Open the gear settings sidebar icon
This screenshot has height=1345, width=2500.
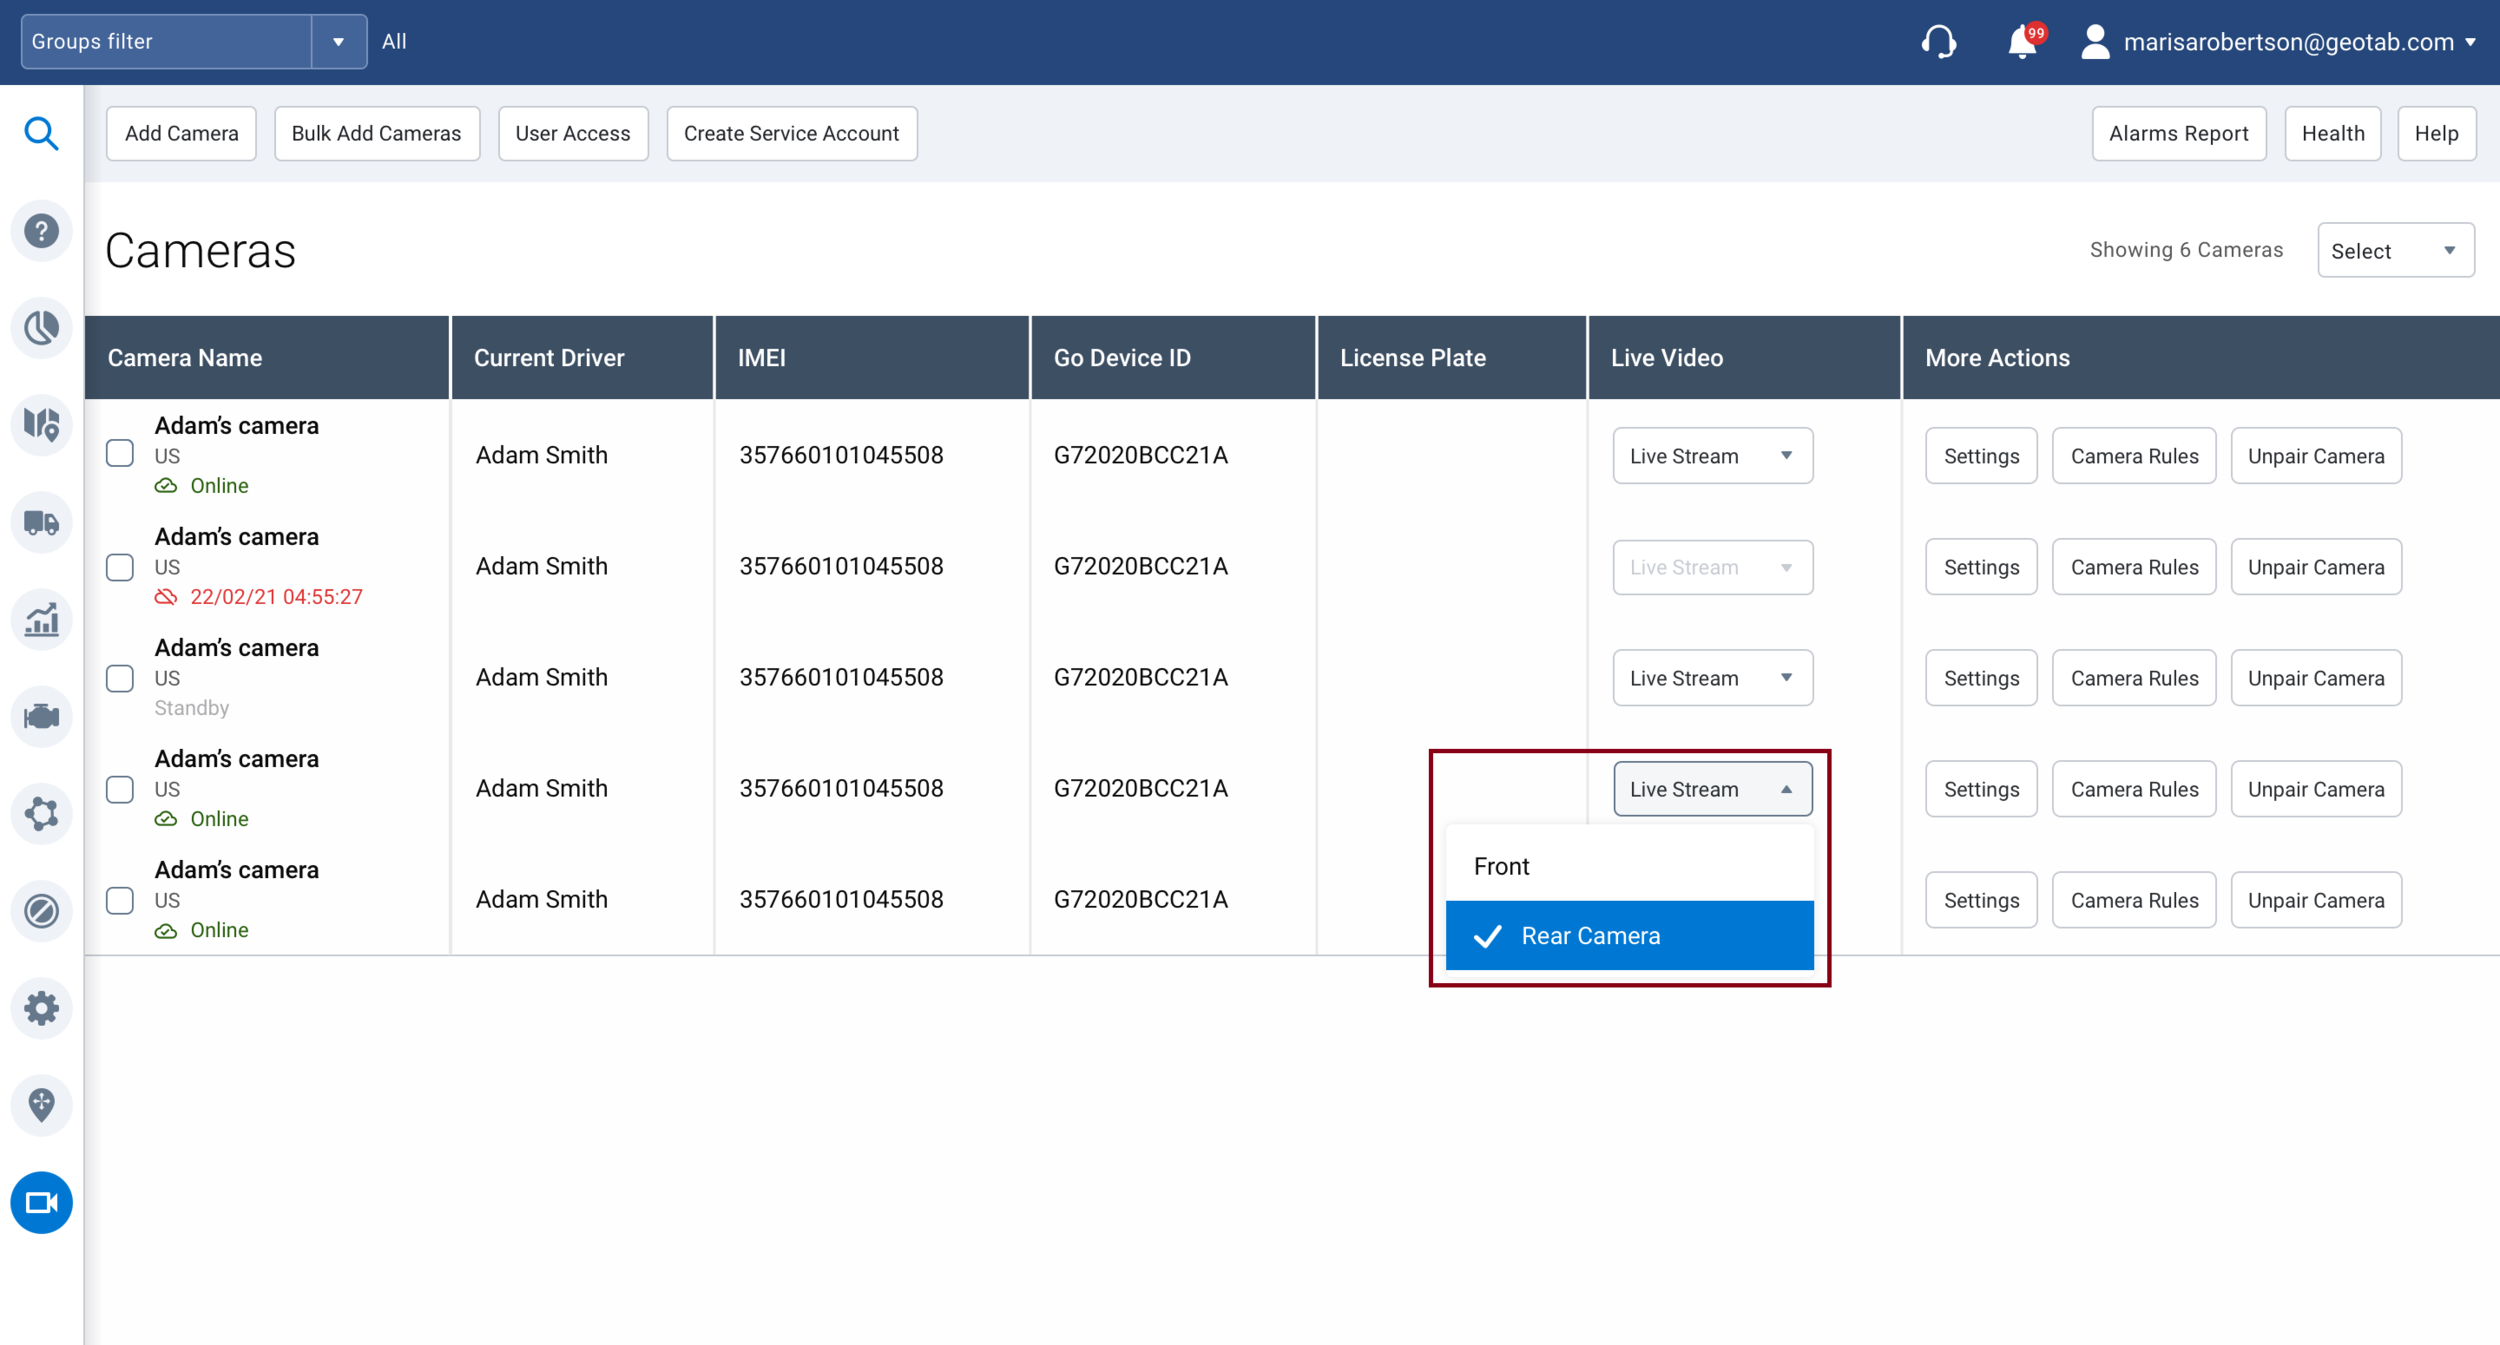tap(41, 1008)
